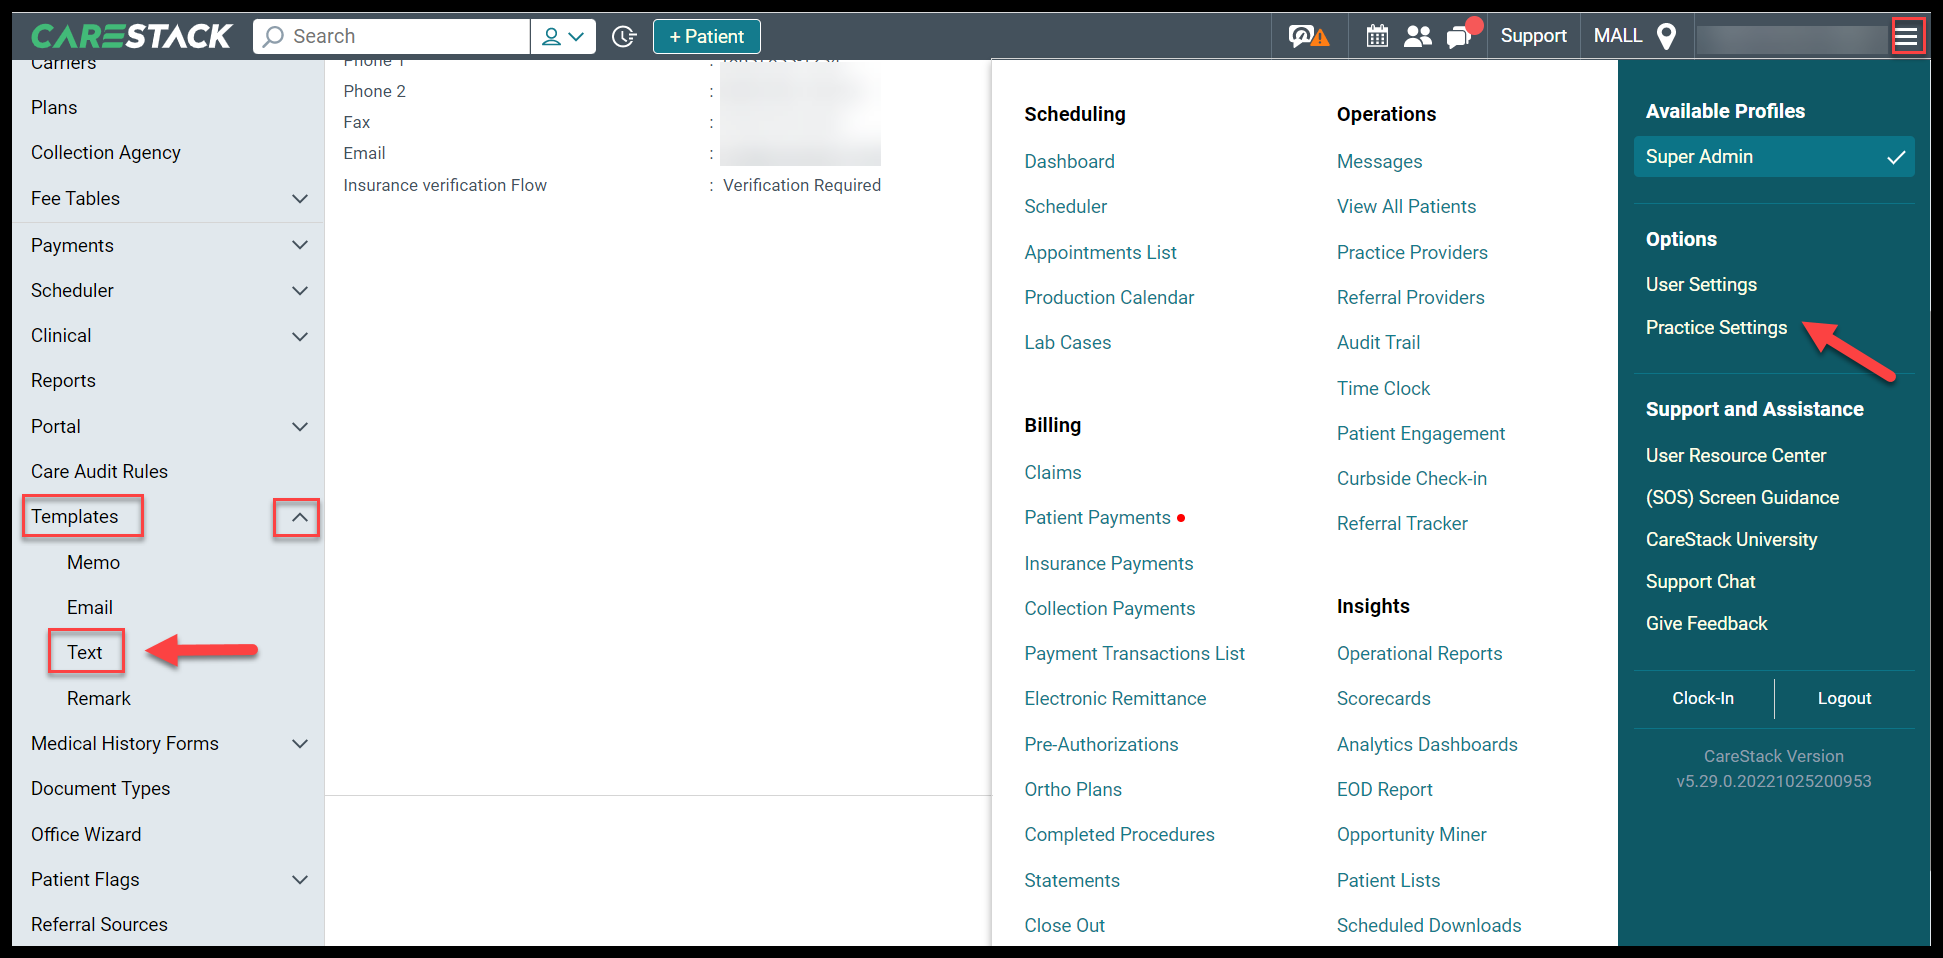Click the person icon beside the search bar
This screenshot has height=958, width=1943.
coord(550,36)
